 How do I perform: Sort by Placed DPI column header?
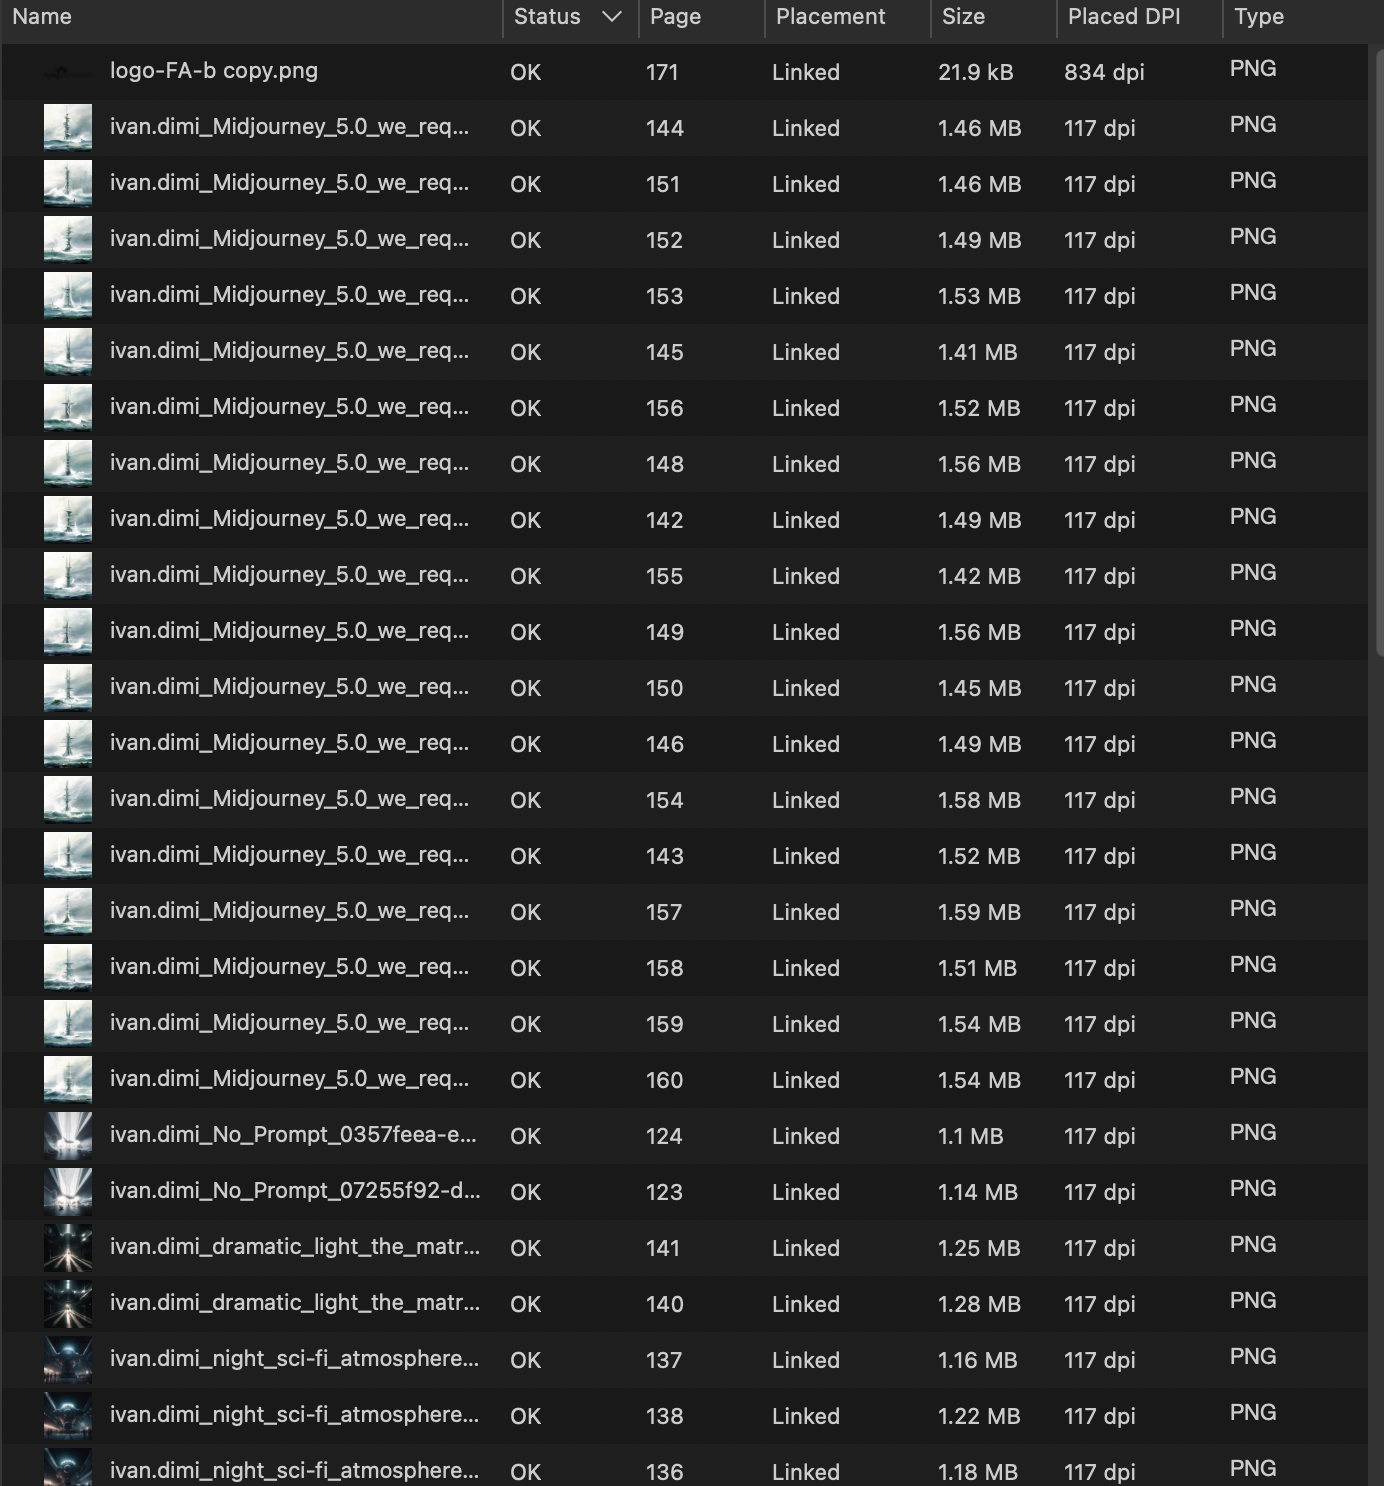coord(1124,17)
